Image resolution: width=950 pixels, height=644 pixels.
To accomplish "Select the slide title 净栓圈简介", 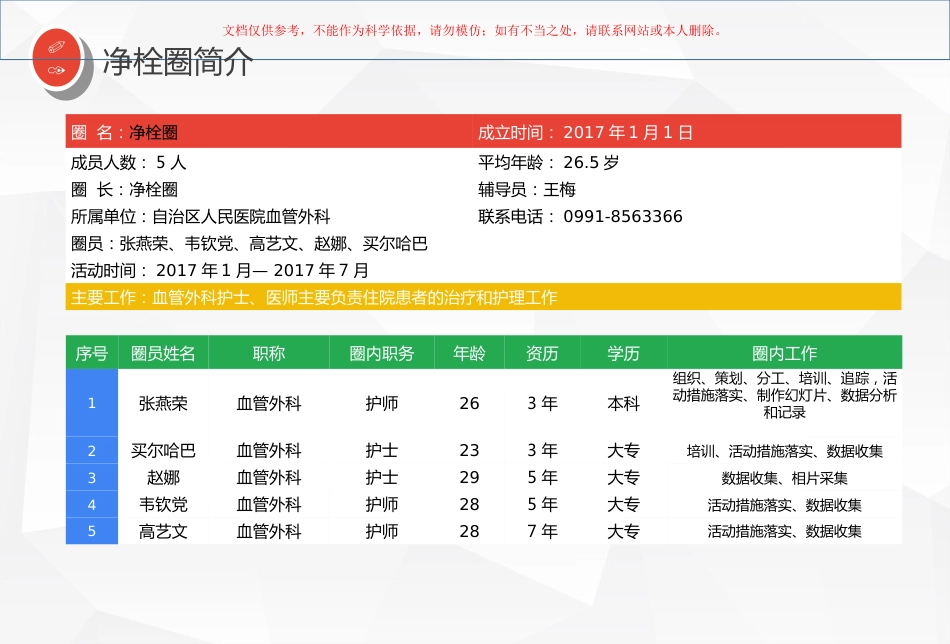I will click(178, 62).
